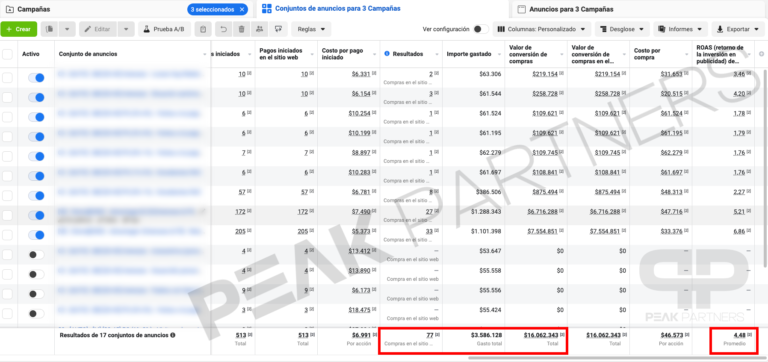Turn off the ad set spending $63.306
The height and width of the screenshot is (362, 768).
click(x=36, y=78)
